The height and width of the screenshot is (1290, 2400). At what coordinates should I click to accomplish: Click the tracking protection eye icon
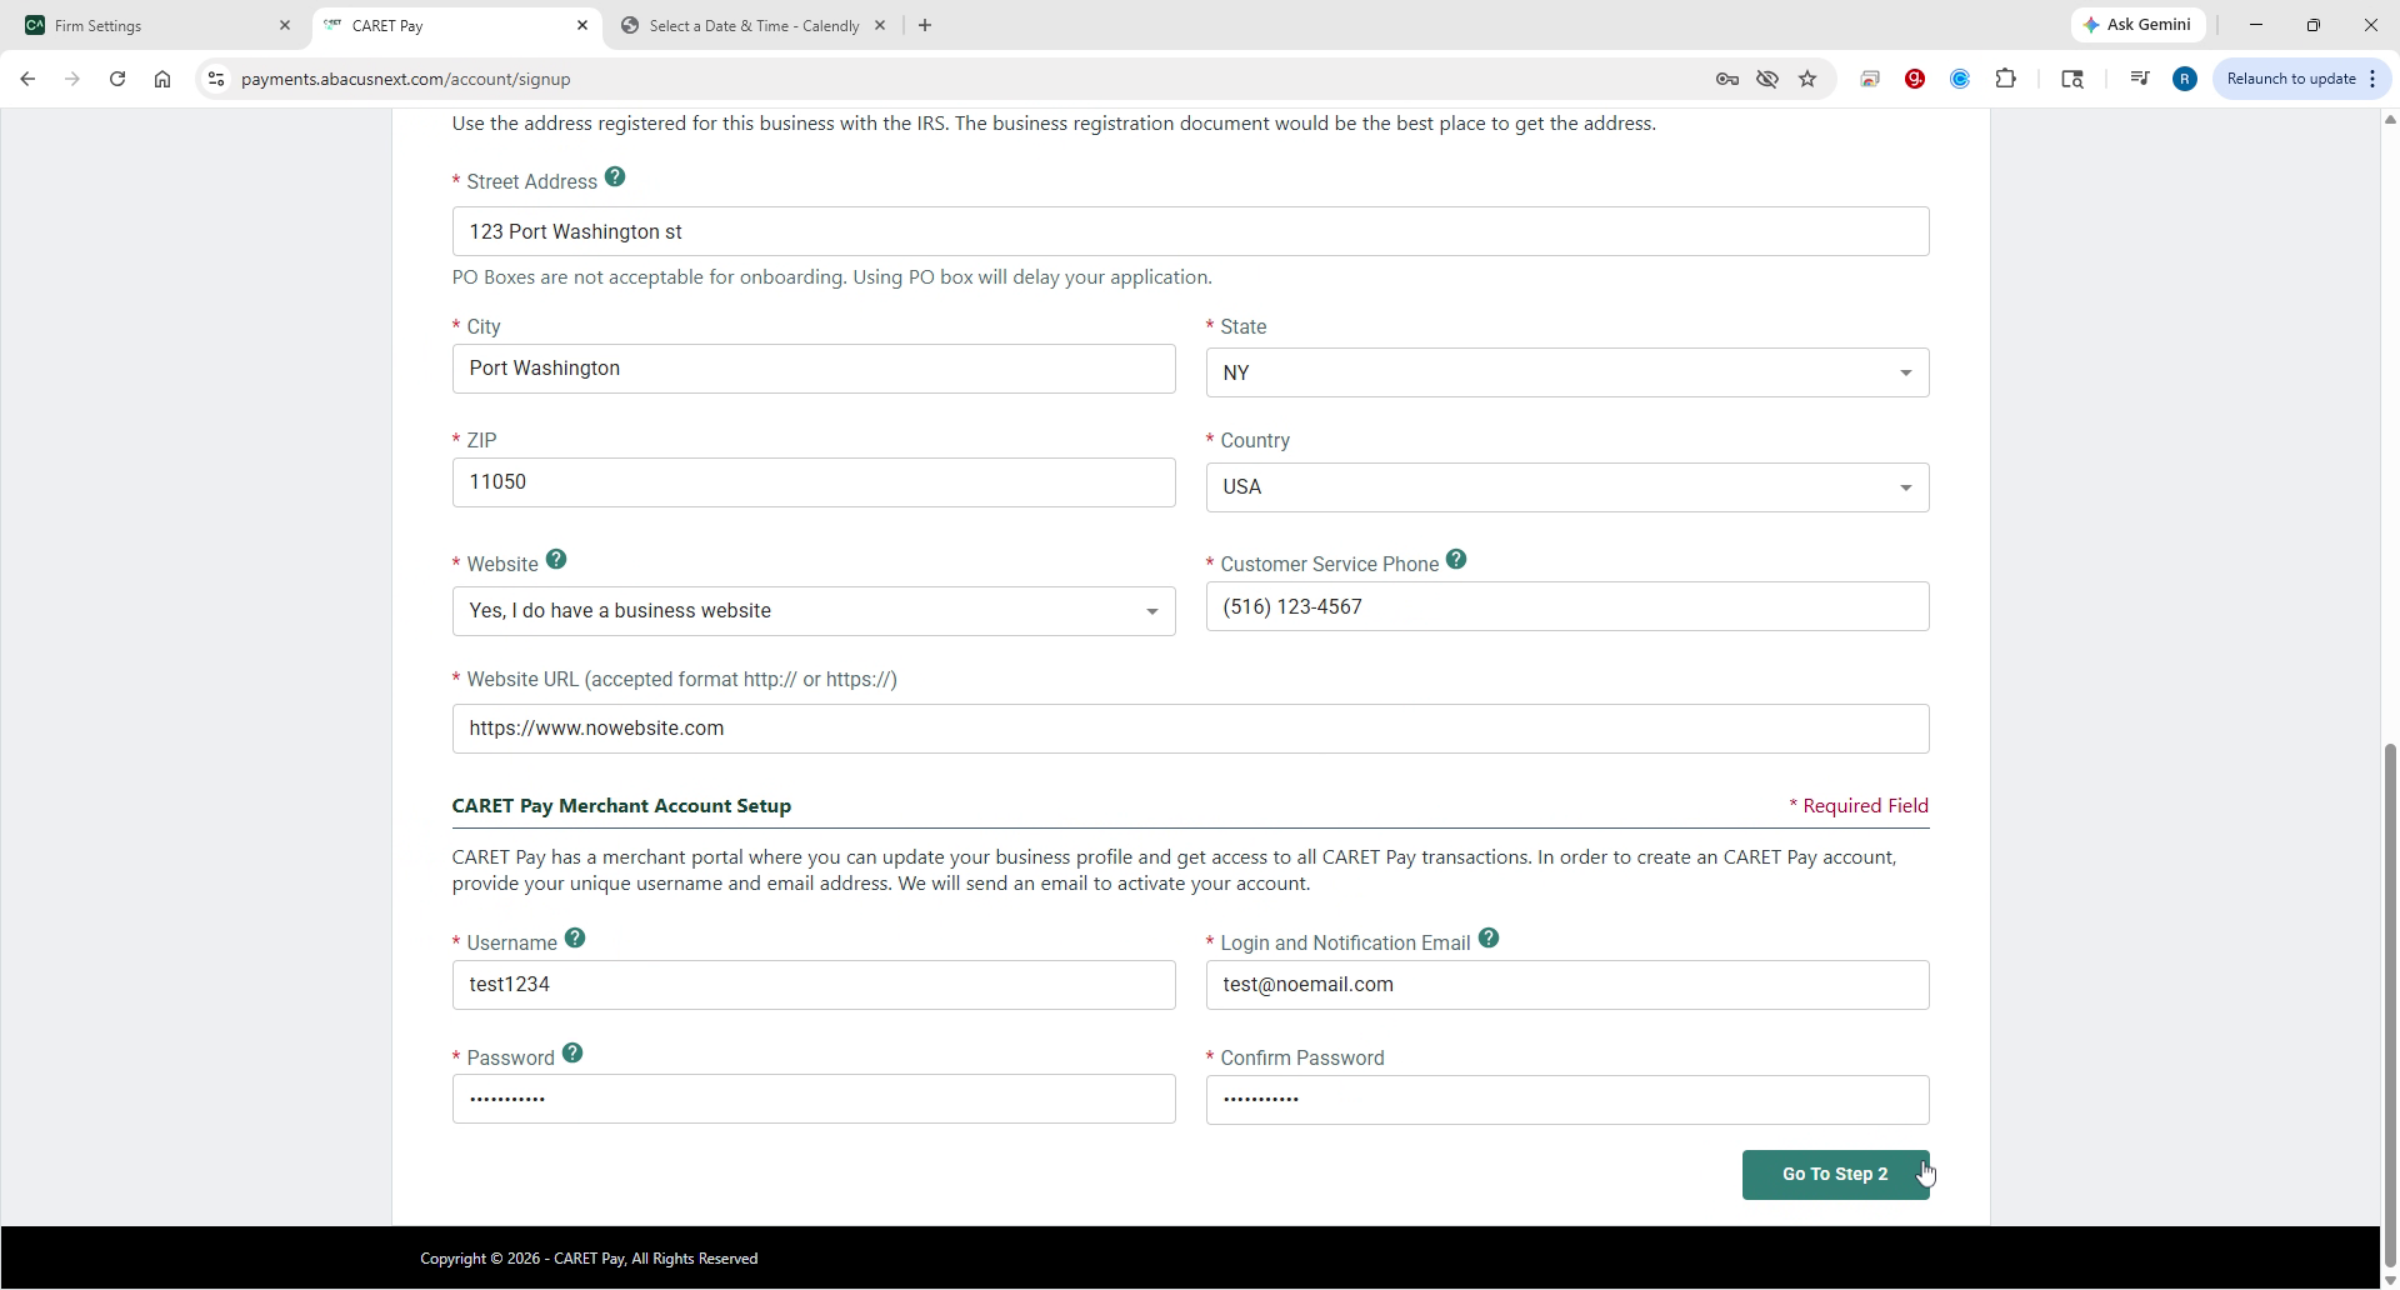tap(1767, 79)
